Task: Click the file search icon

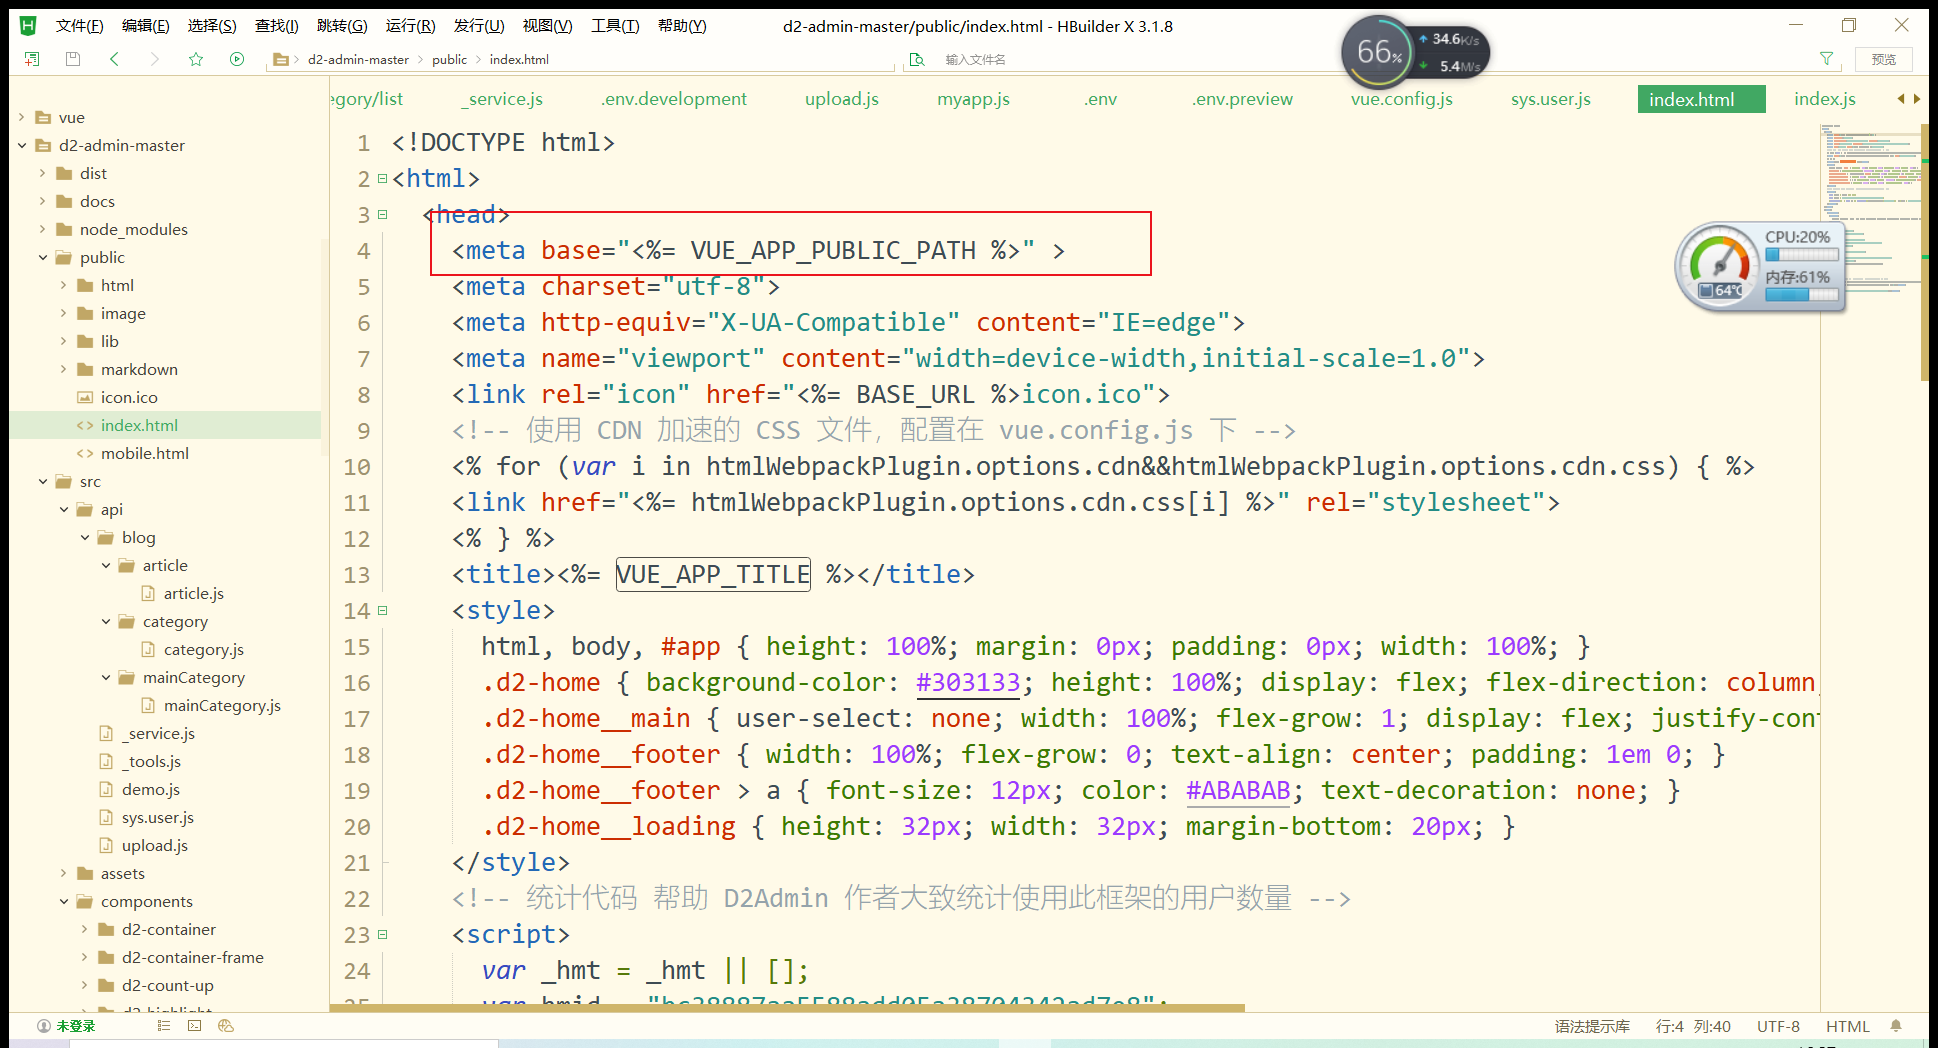Action: [916, 60]
